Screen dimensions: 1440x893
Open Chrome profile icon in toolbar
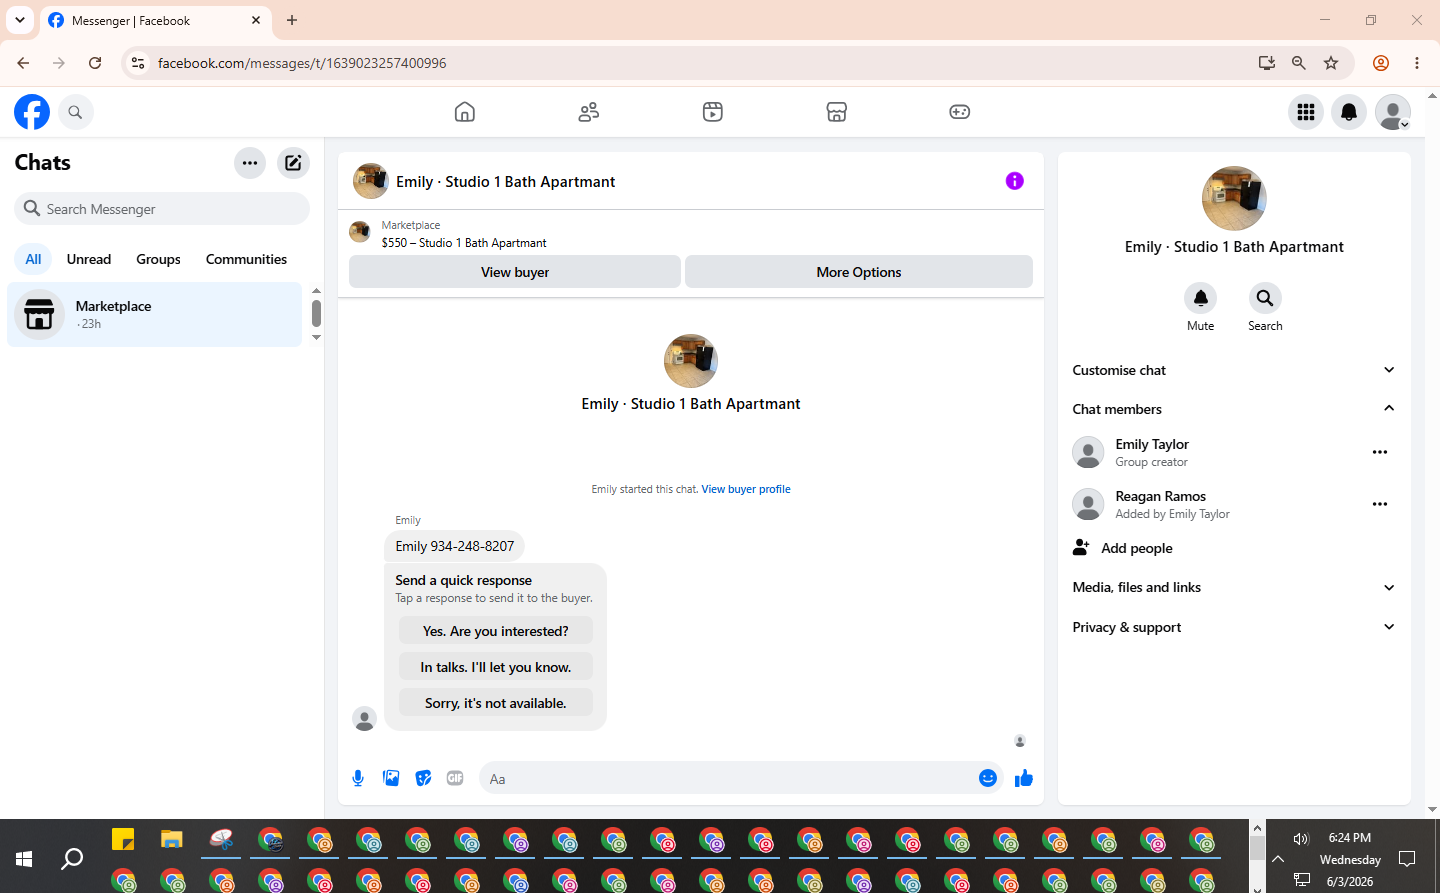pyautogui.click(x=1381, y=63)
